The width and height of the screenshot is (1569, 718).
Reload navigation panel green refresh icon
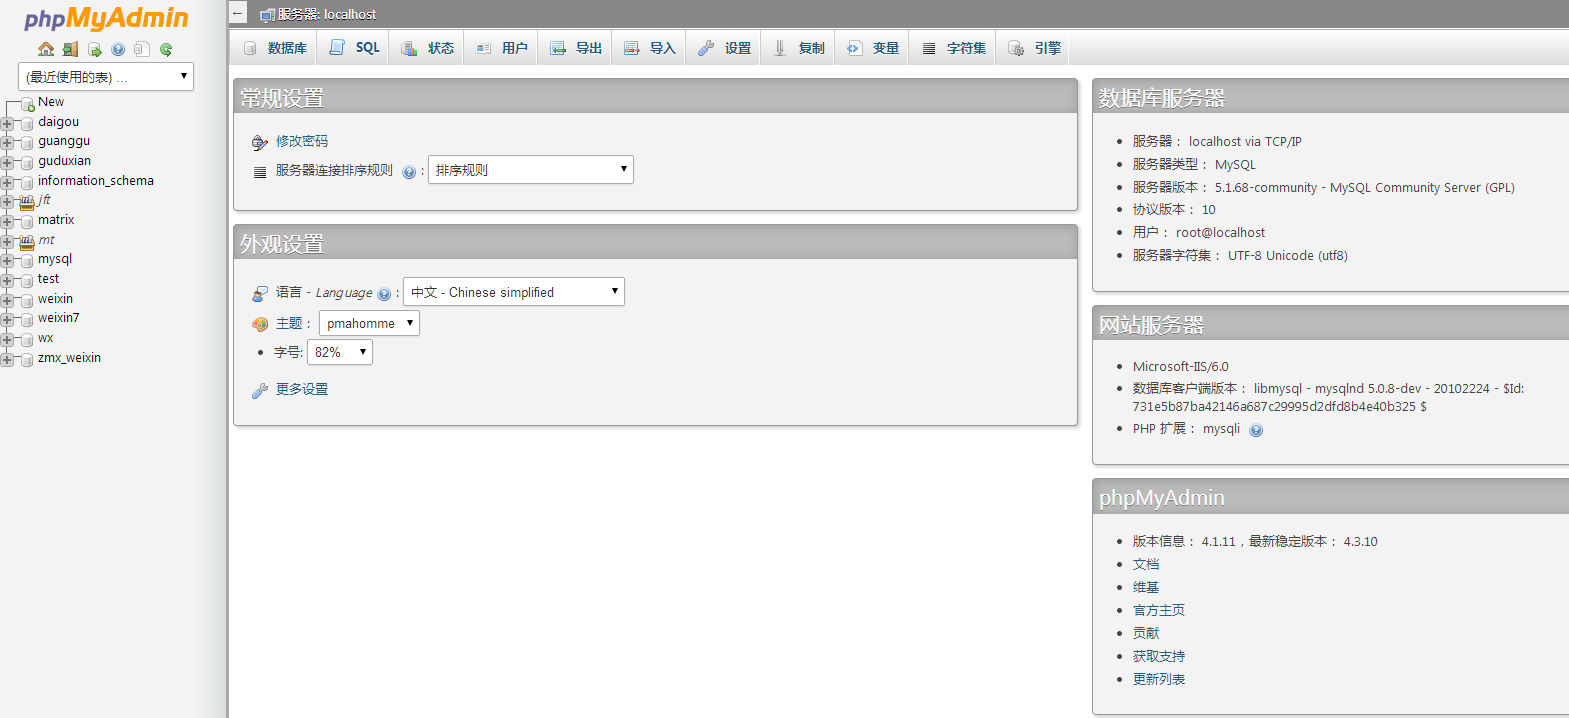point(166,49)
